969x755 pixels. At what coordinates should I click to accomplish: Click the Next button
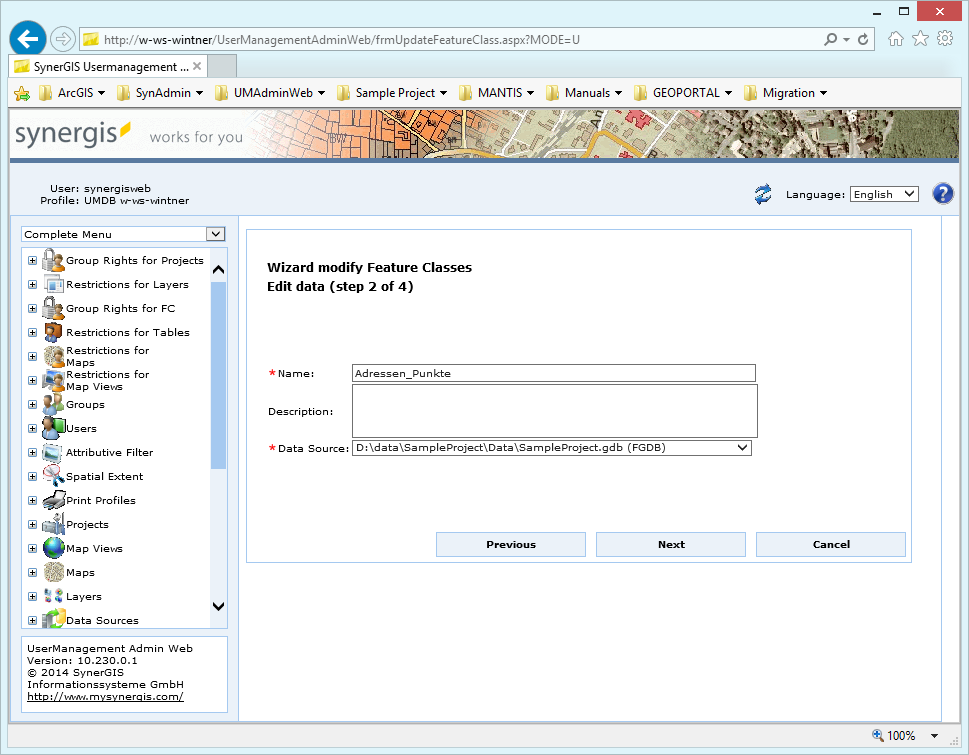click(670, 544)
